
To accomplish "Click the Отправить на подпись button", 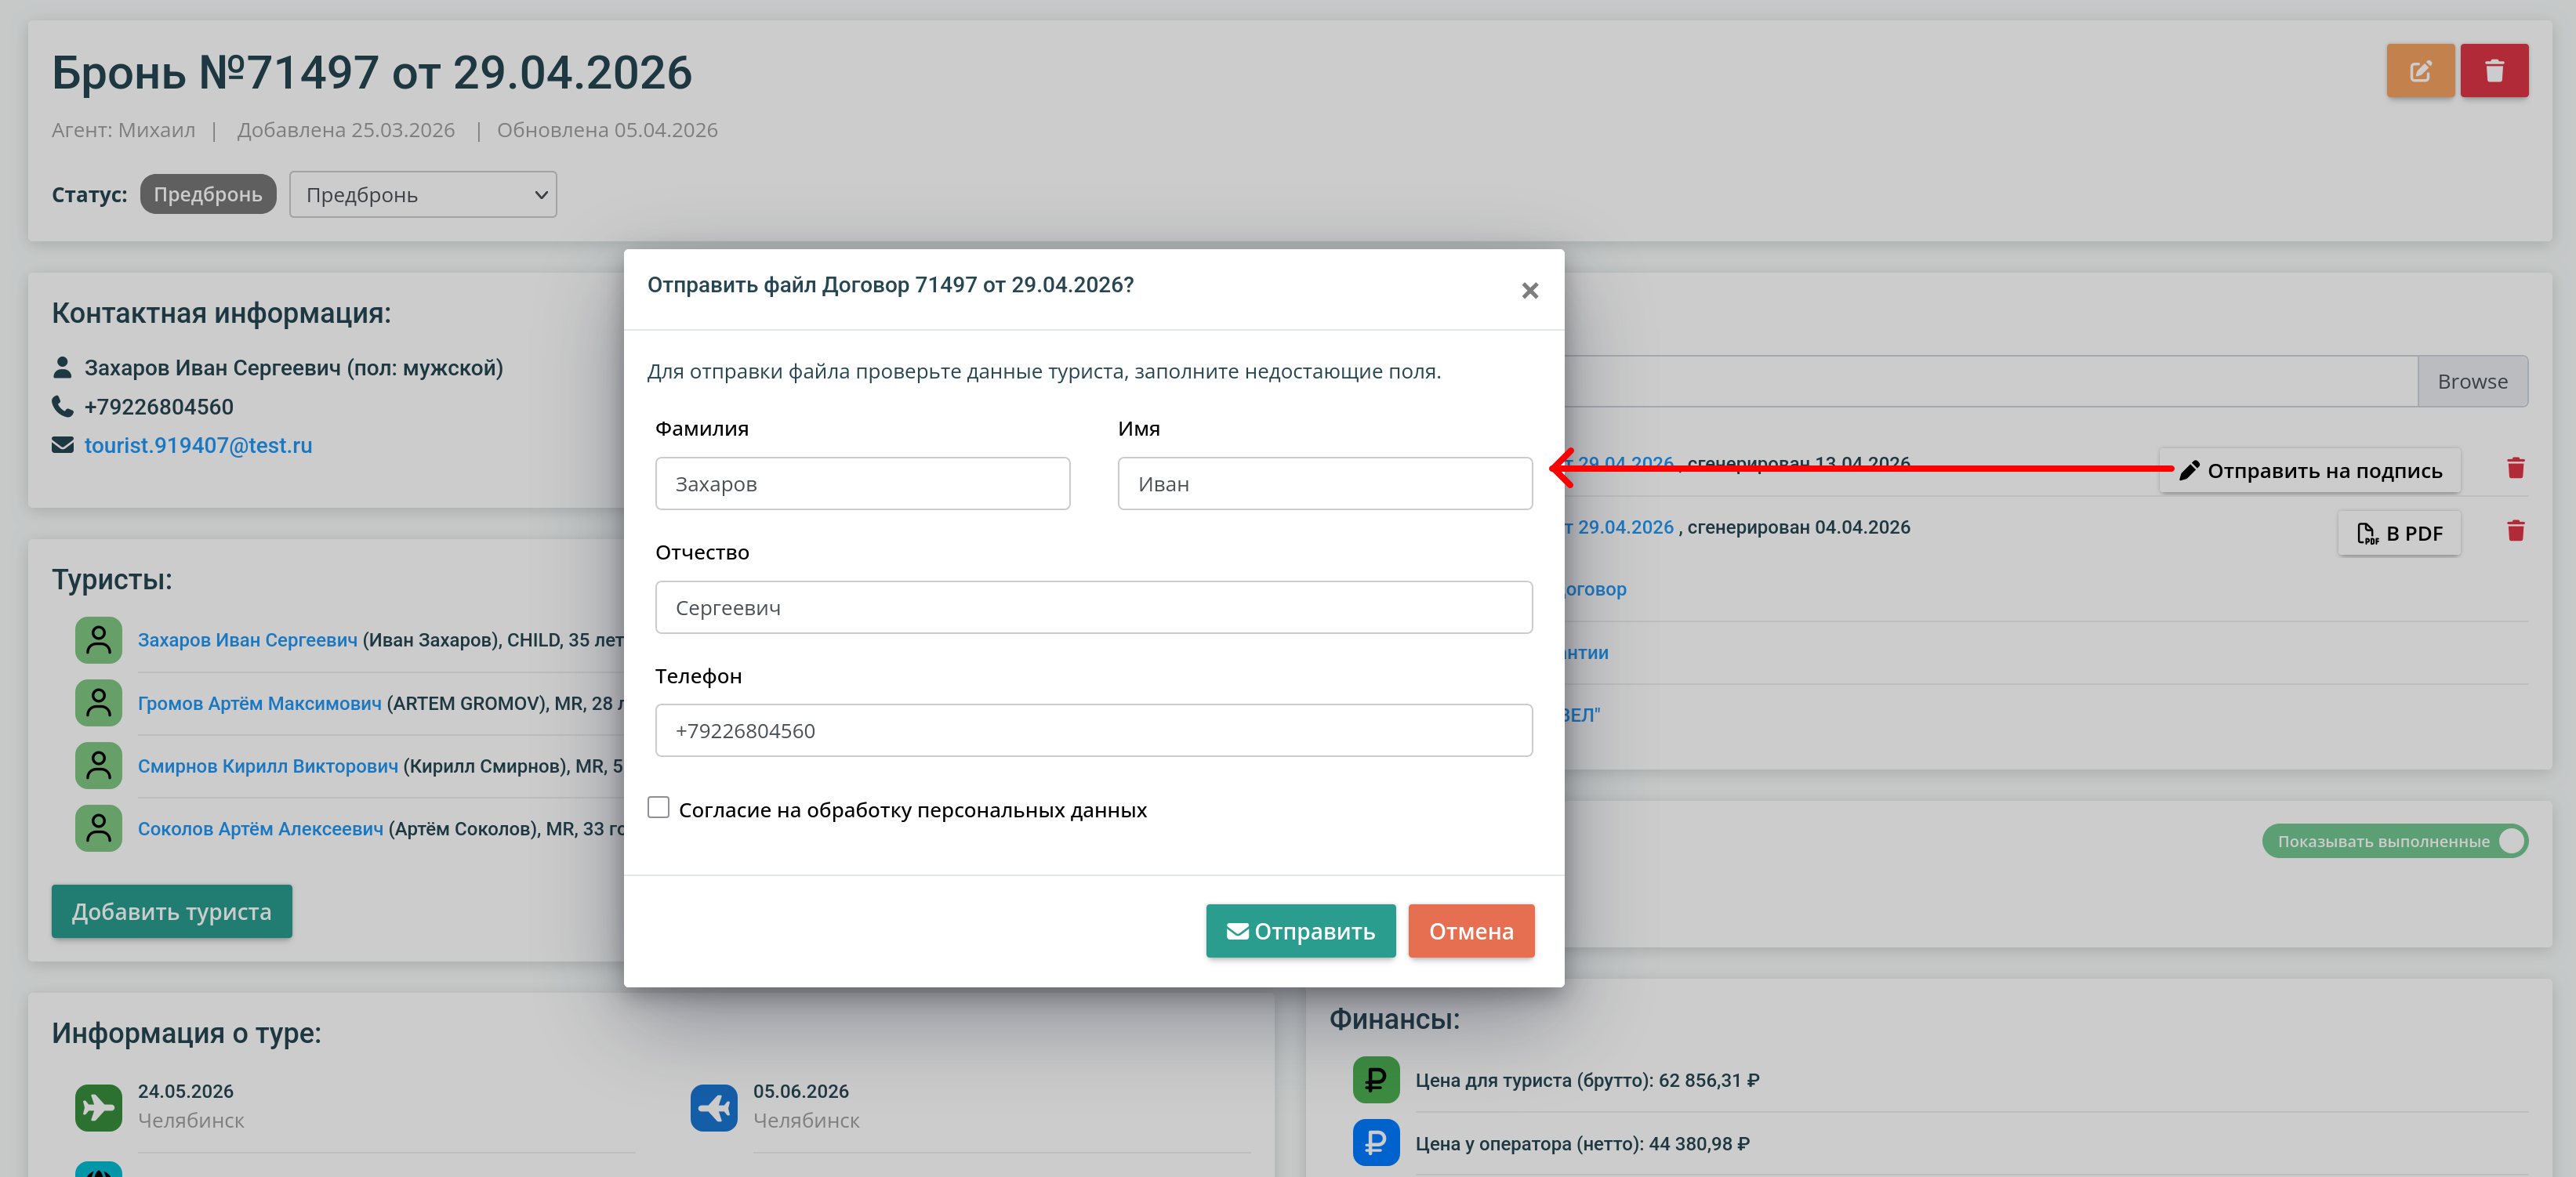I will point(2309,470).
